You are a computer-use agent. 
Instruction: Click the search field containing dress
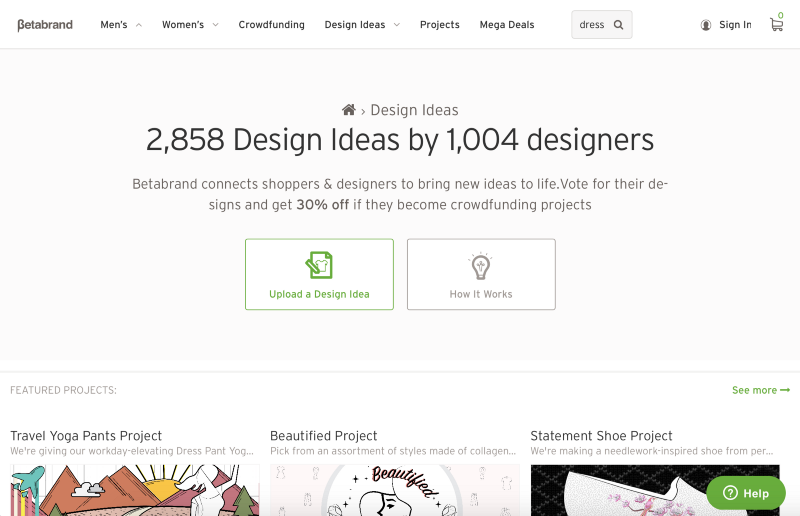point(592,25)
